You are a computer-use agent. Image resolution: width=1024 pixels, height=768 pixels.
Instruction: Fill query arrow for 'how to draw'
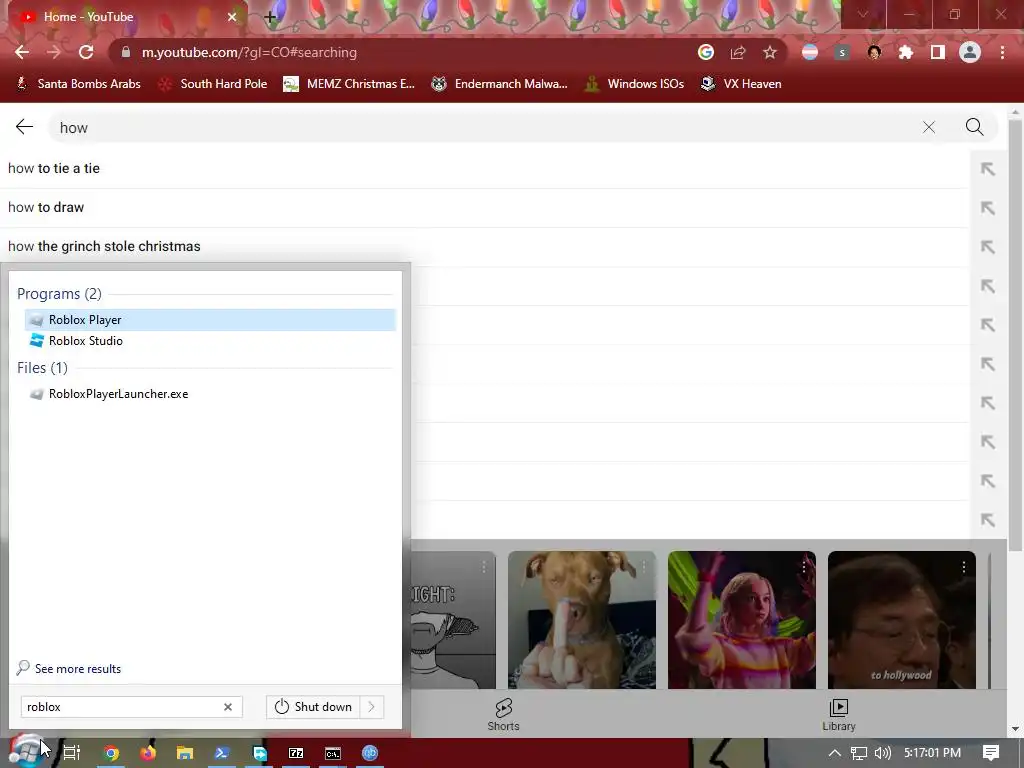(x=987, y=208)
